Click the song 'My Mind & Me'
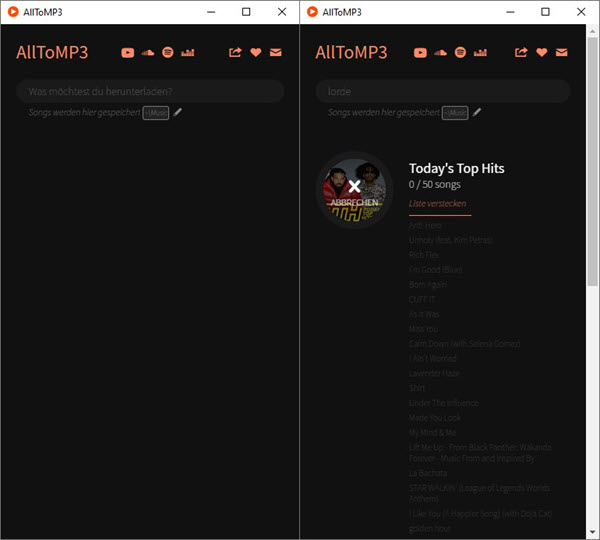The image size is (600, 540). [x=432, y=433]
